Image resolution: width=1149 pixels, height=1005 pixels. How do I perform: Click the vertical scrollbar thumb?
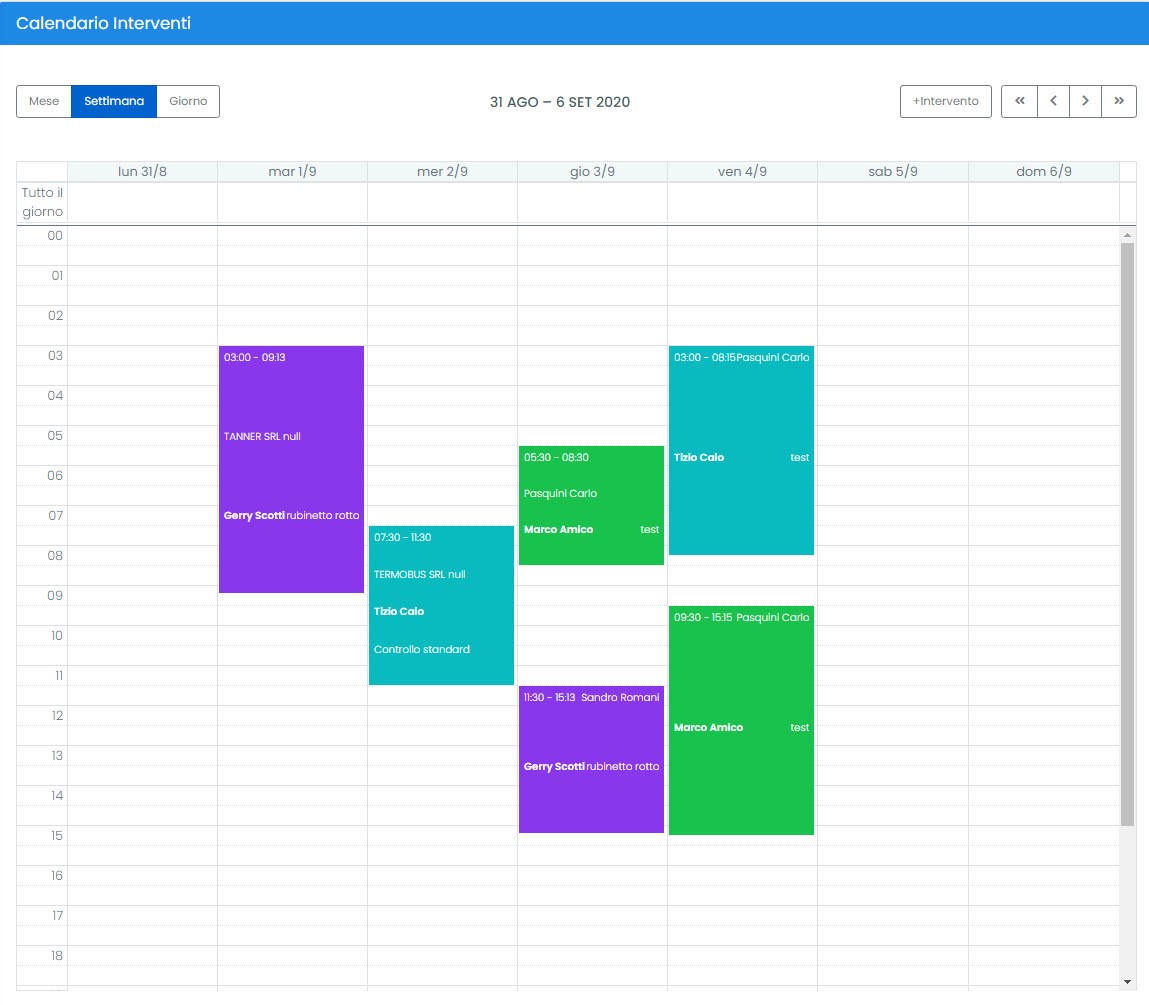pyautogui.click(x=1127, y=534)
